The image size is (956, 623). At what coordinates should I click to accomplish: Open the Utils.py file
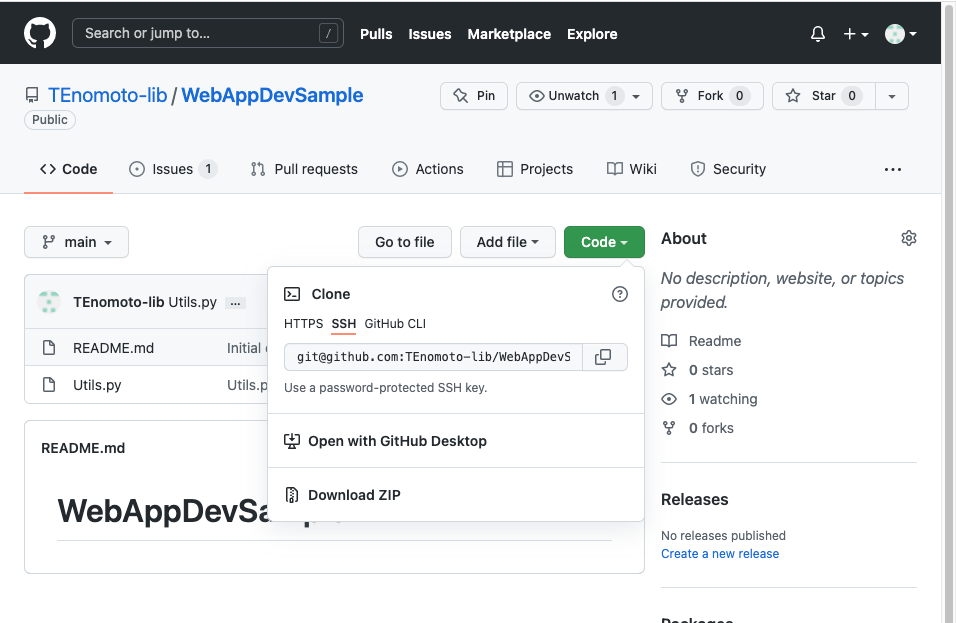(x=97, y=385)
